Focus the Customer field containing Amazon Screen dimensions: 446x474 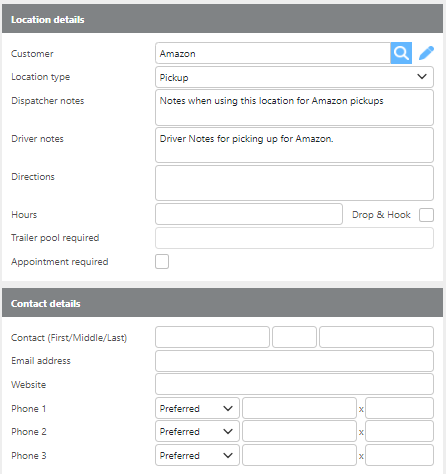pos(273,53)
